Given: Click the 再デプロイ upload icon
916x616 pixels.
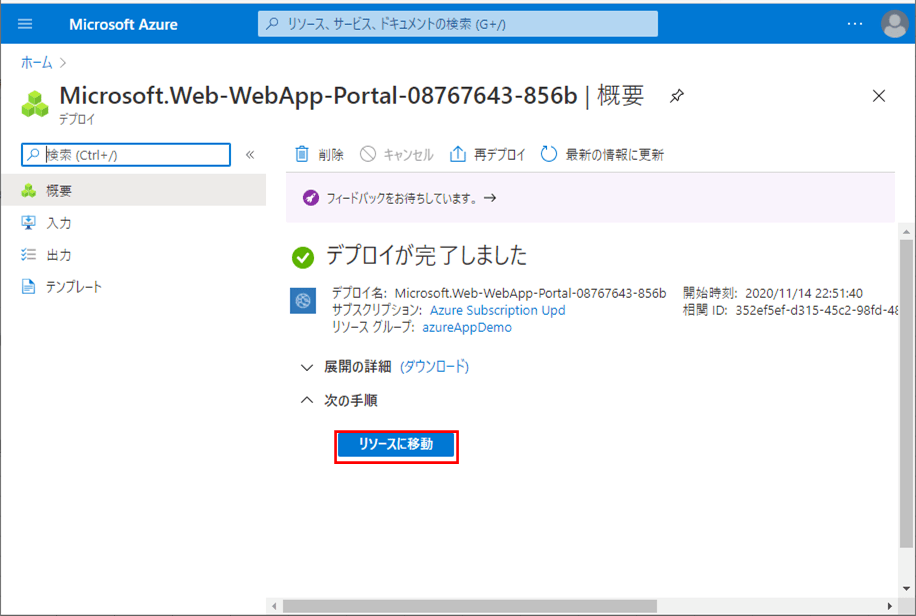Looking at the screenshot, I should (x=458, y=154).
